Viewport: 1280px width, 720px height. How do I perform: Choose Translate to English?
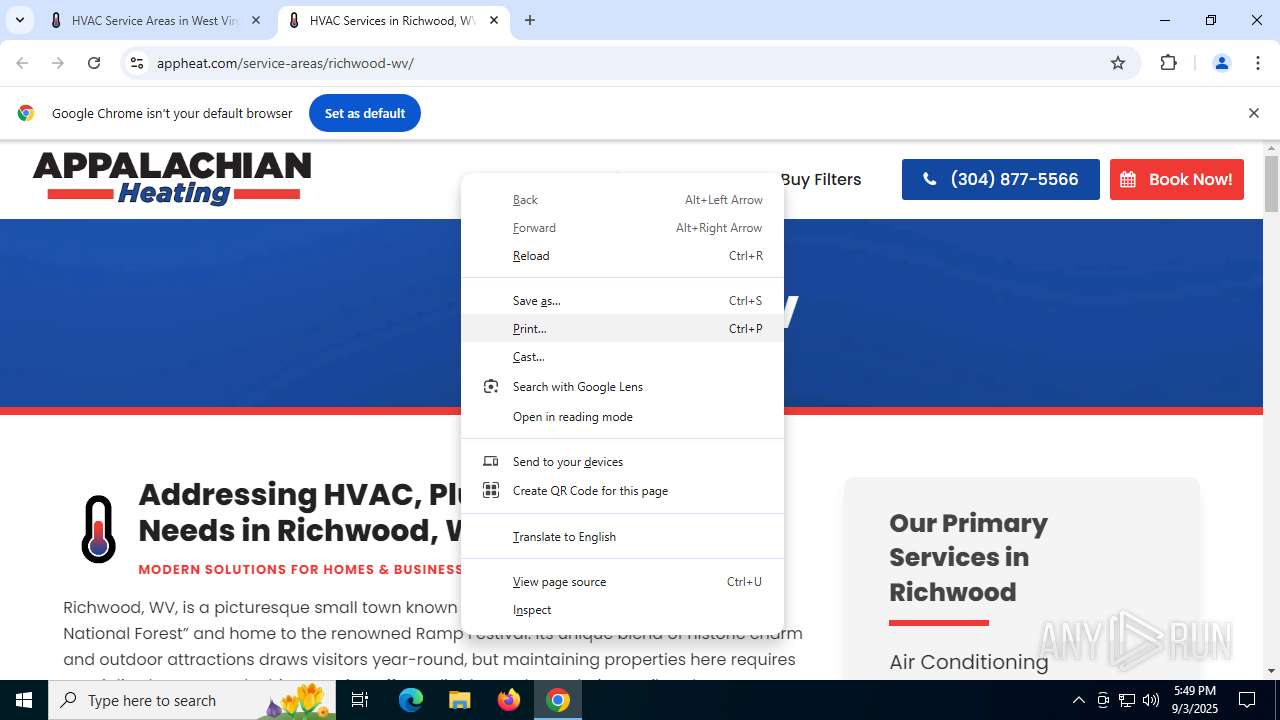pyautogui.click(x=622, y=536)
